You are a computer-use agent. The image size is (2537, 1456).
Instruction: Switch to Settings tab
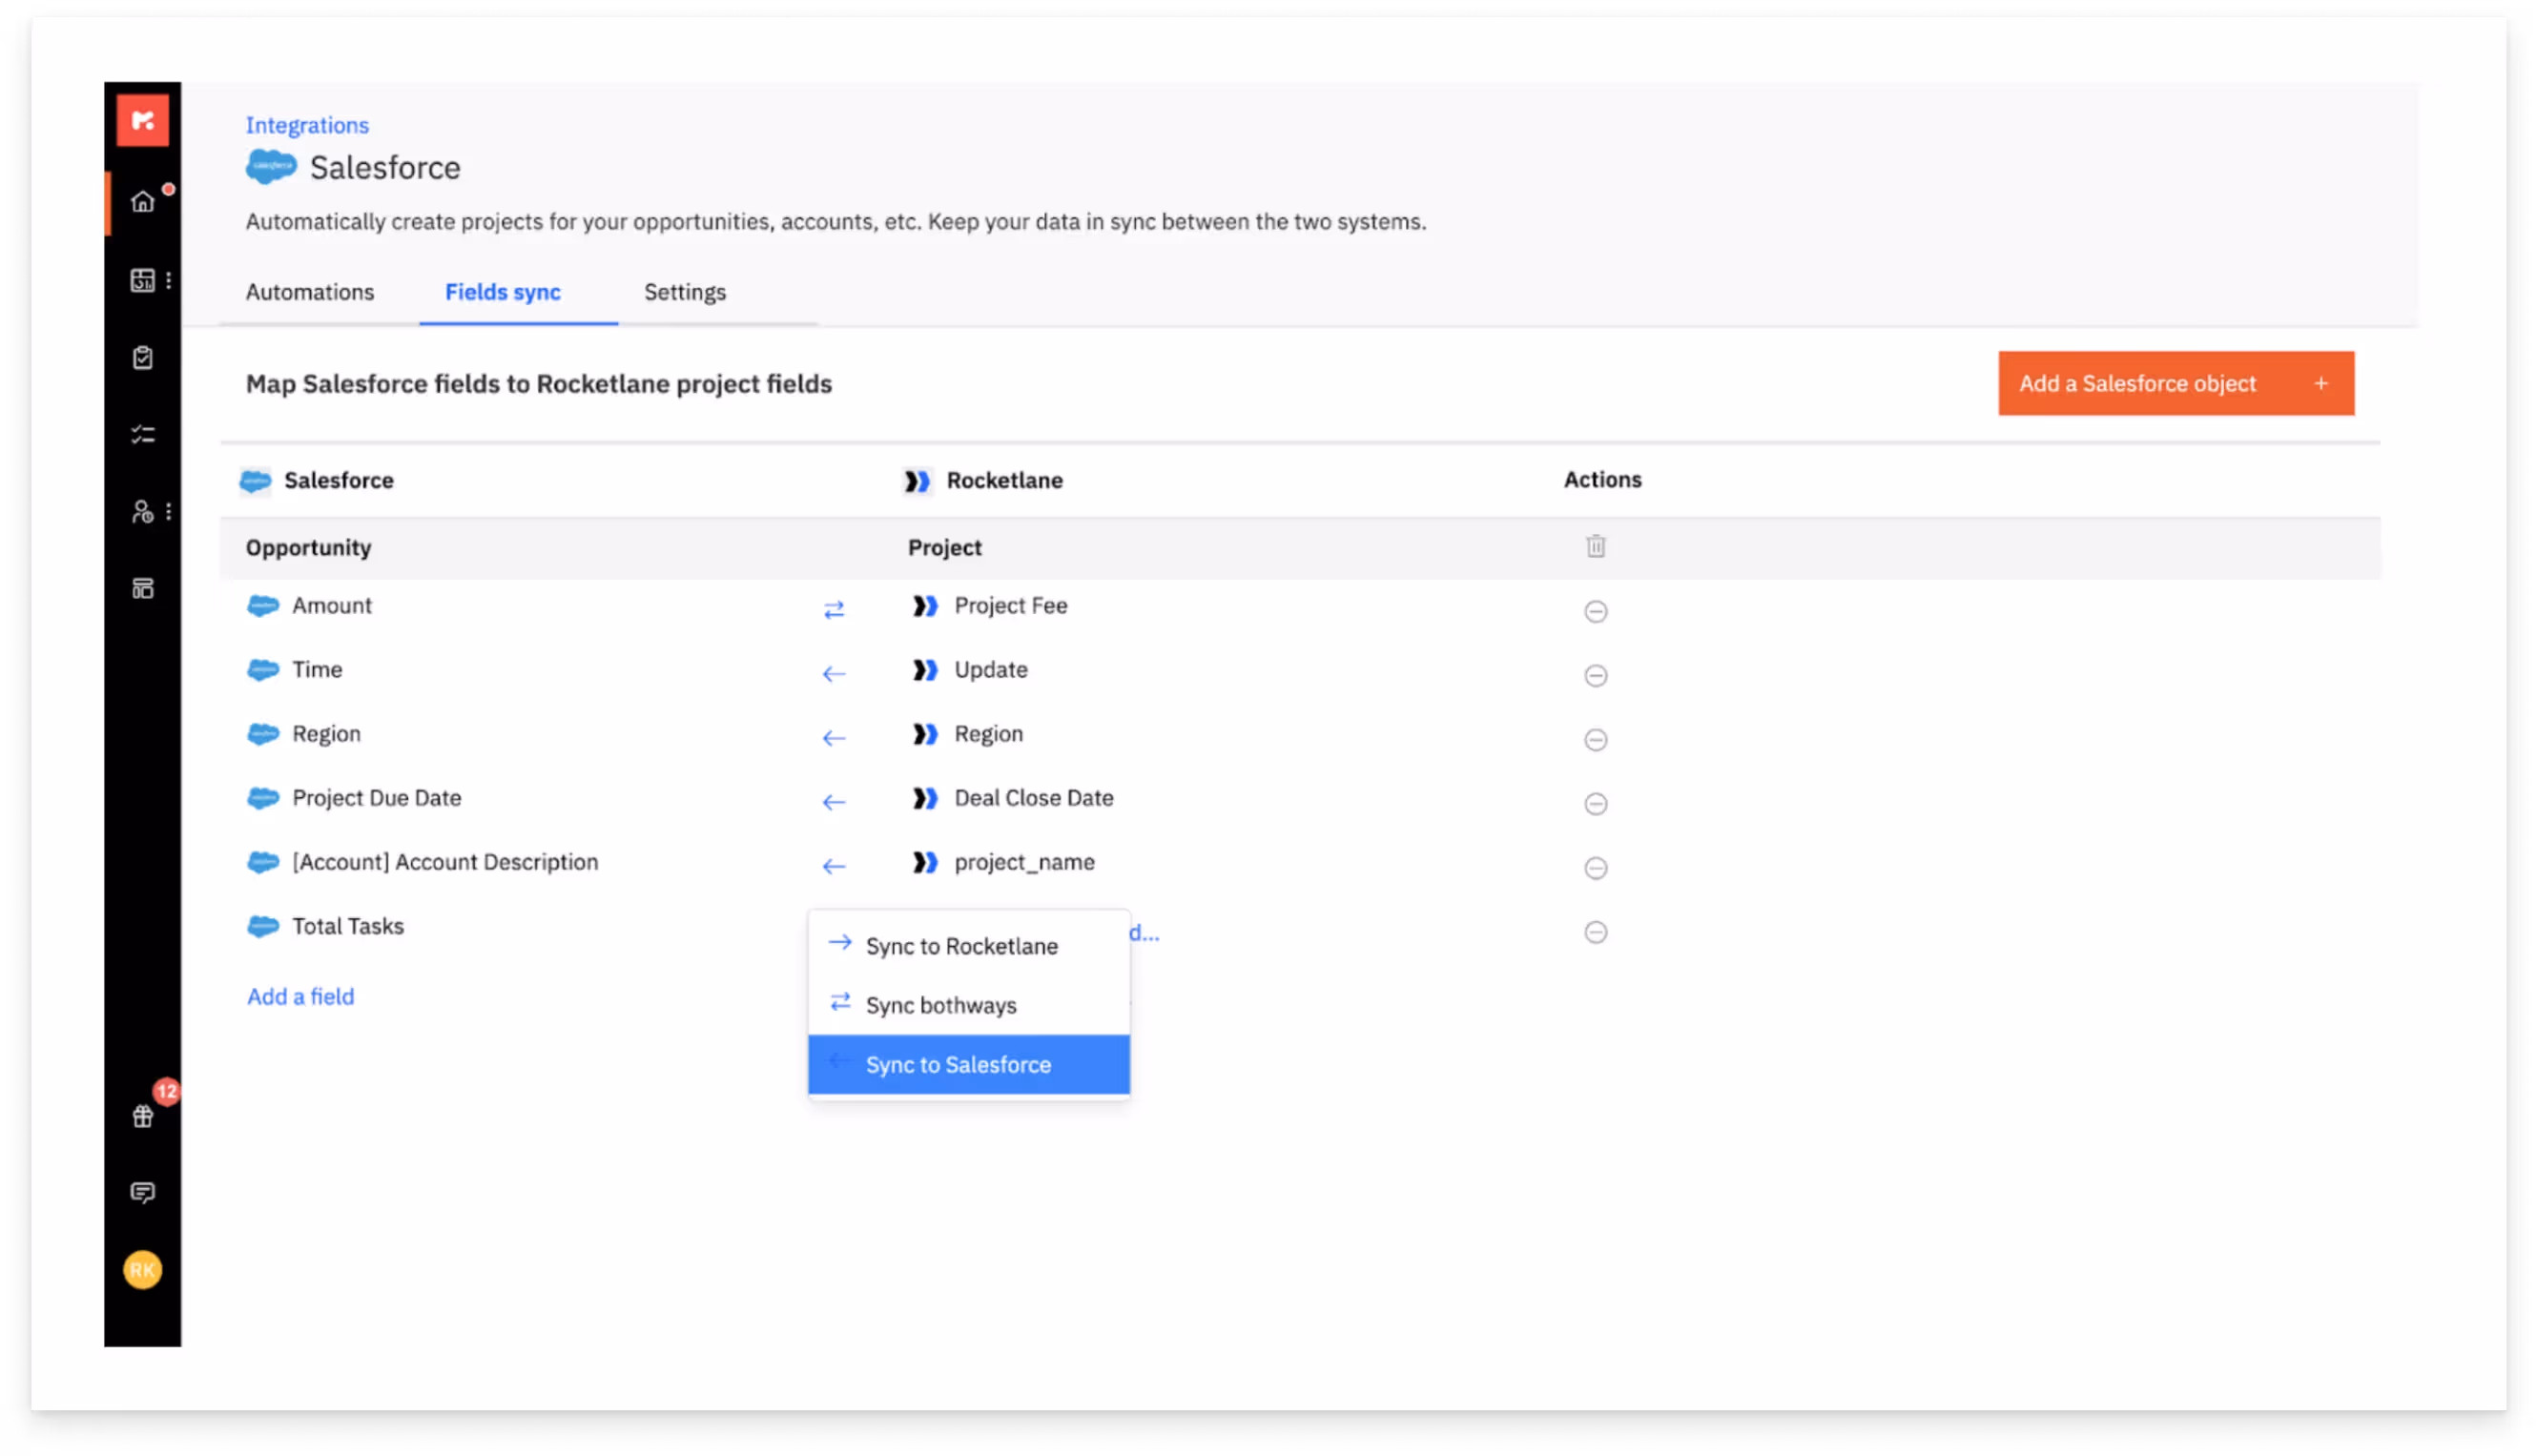(684, 292)
